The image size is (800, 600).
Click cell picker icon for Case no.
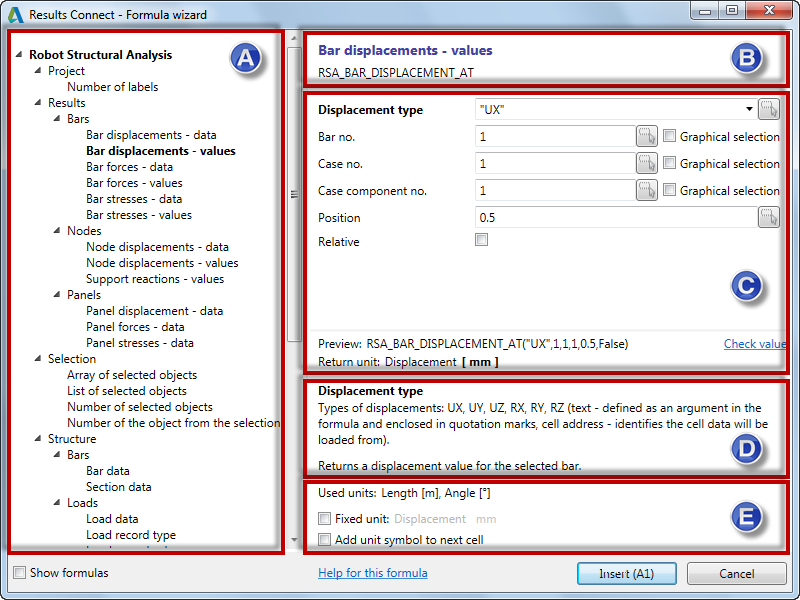tap(646, 163)
